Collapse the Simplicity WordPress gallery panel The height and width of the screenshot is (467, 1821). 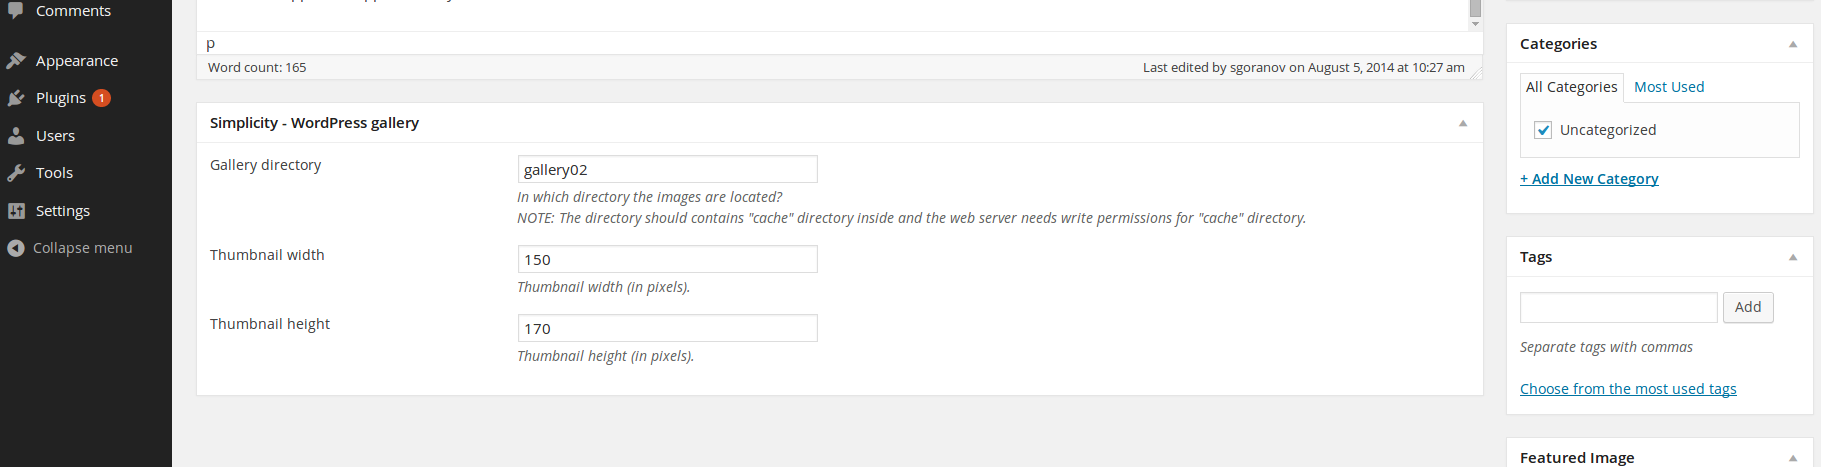pyautogui.click(x=1463, y=123)
